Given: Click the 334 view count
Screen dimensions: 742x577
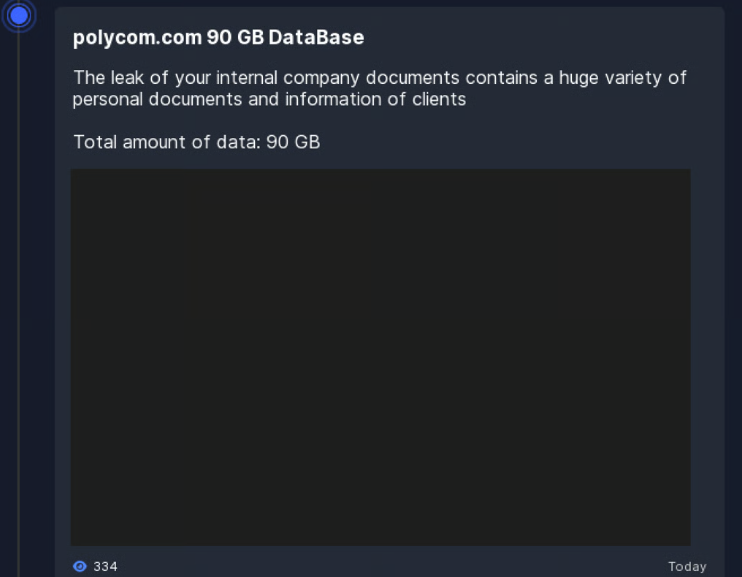Looking at the screenshot, I should click(x=105, y=567).
